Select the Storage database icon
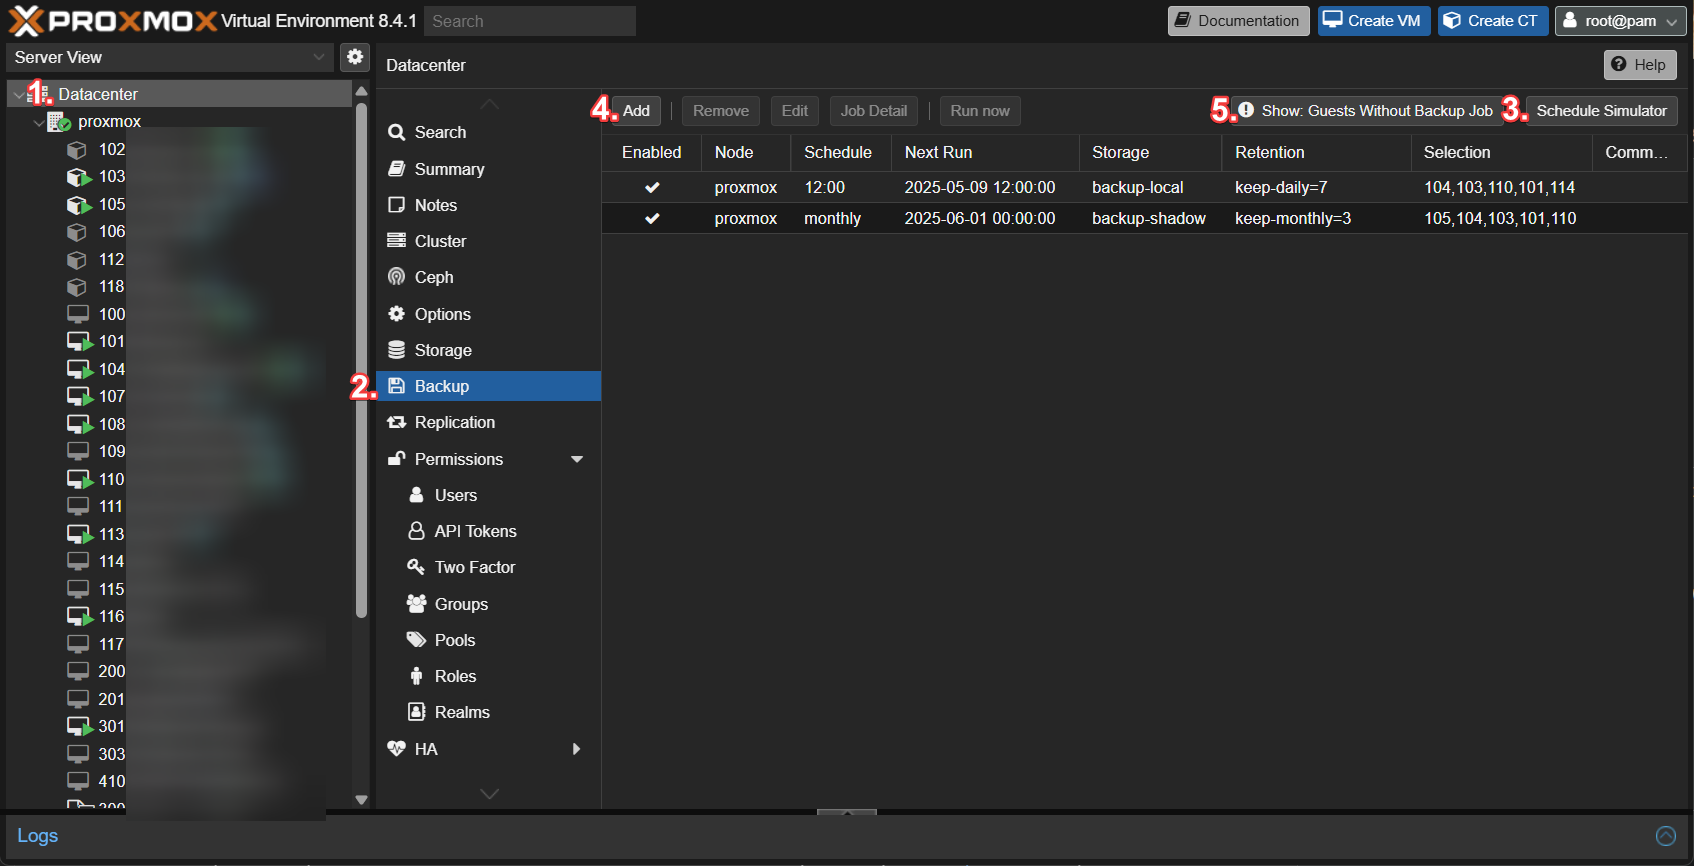This screenshot has width=1694, height=866. 397,350
